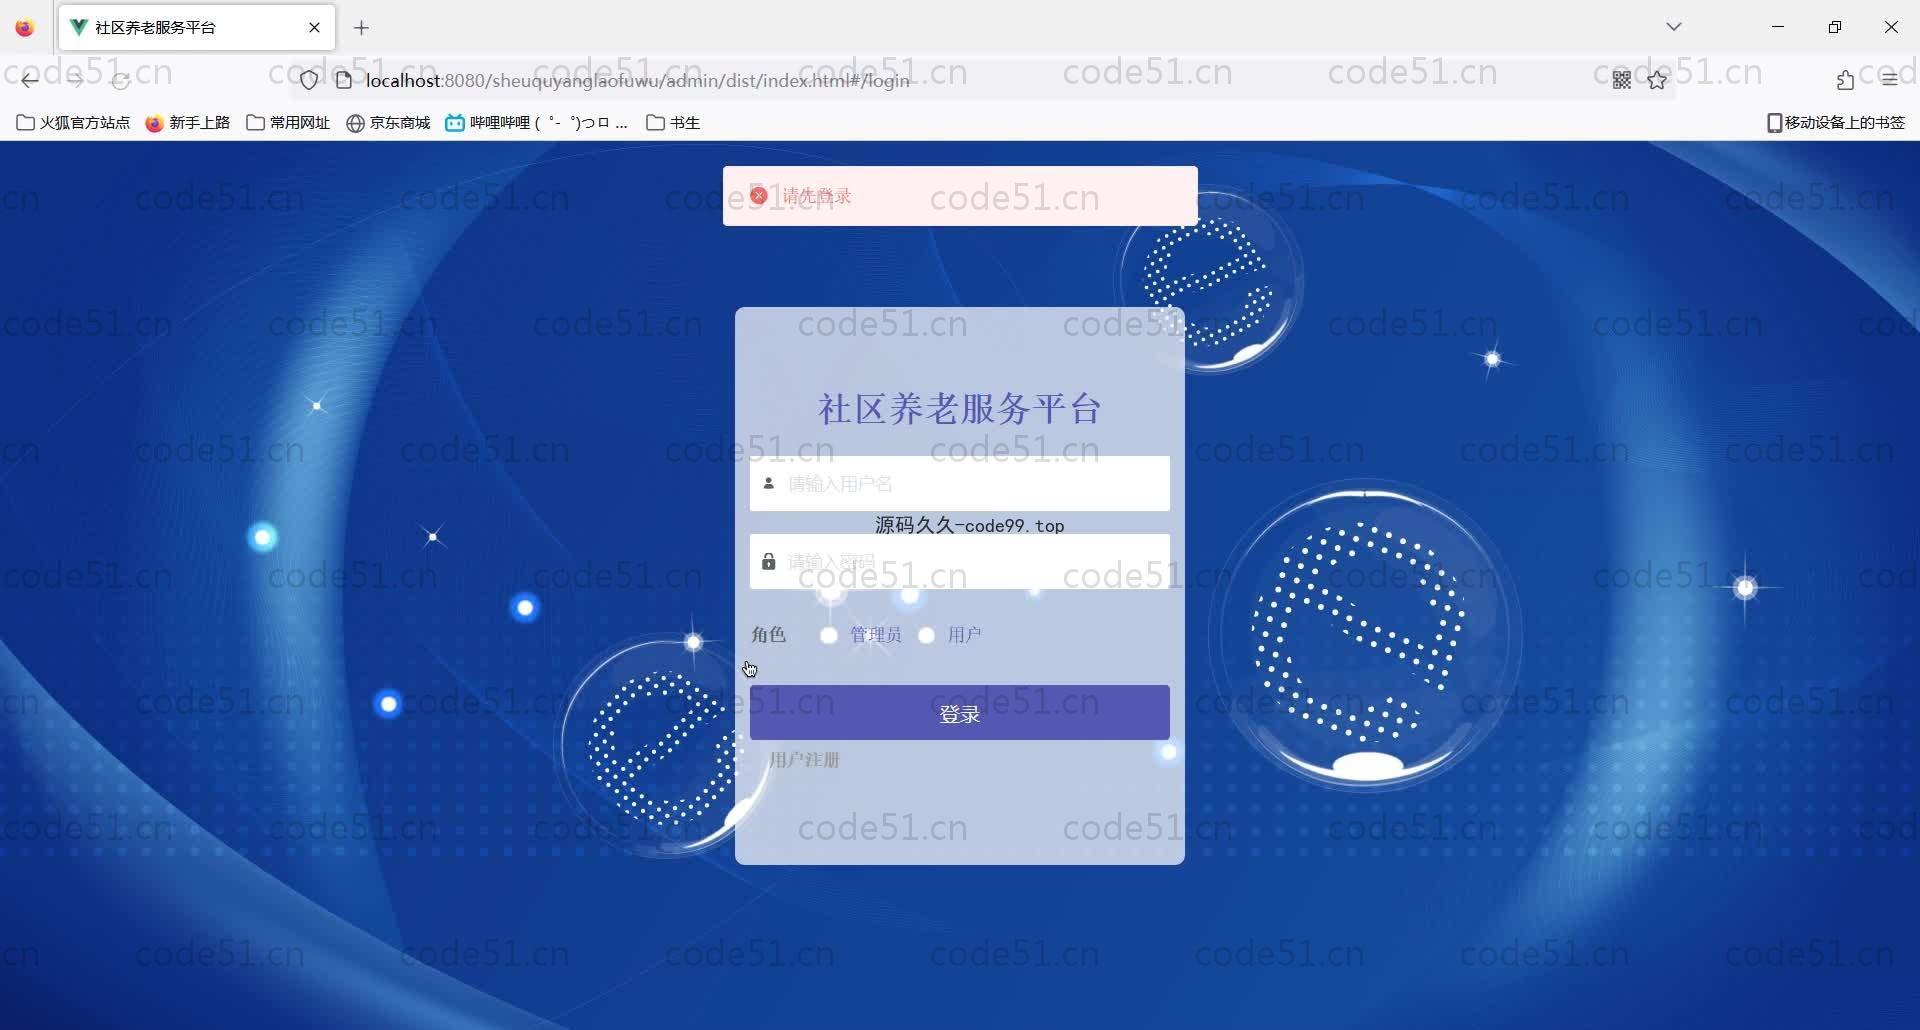Click the red error icon in 请先登录 alert
The height and width of the screenshot is (1030, 1920).
759,196
